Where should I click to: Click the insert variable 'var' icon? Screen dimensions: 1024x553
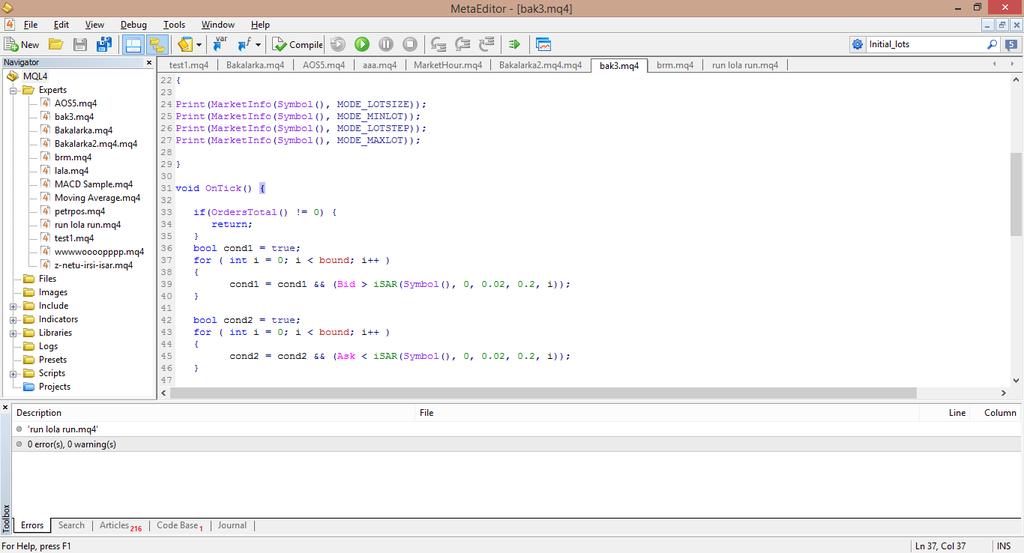click(220, 44)
